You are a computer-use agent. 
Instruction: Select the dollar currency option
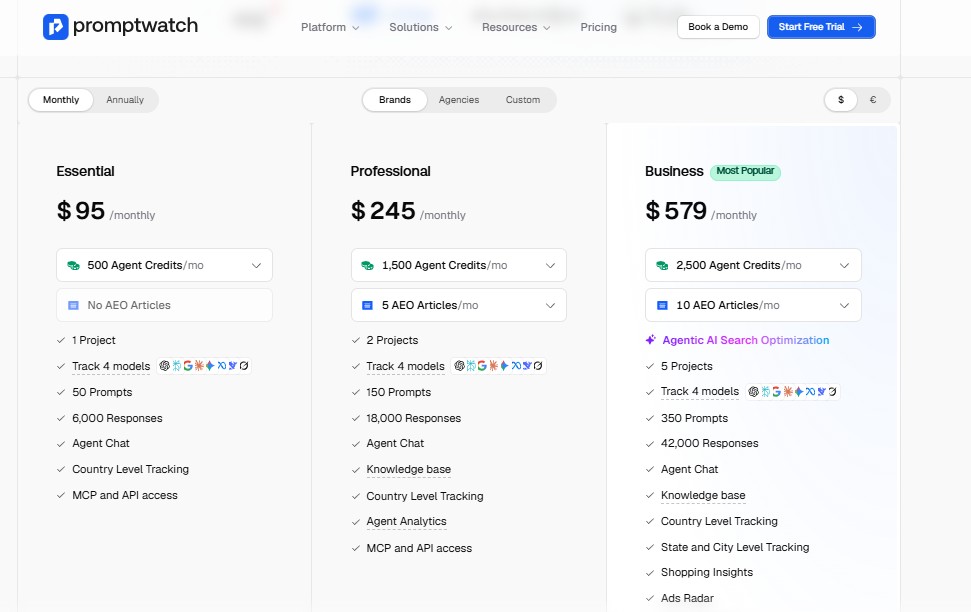(x=841, y=100)
